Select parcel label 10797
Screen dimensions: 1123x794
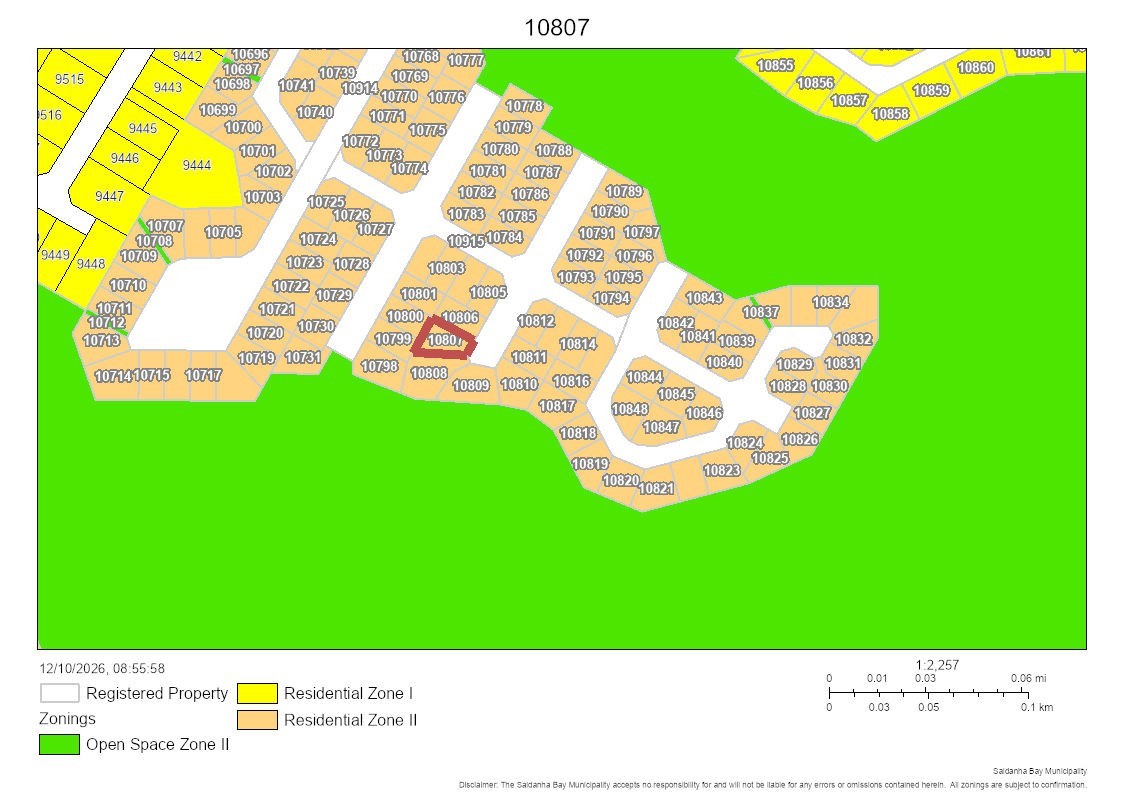pos(642,232)
